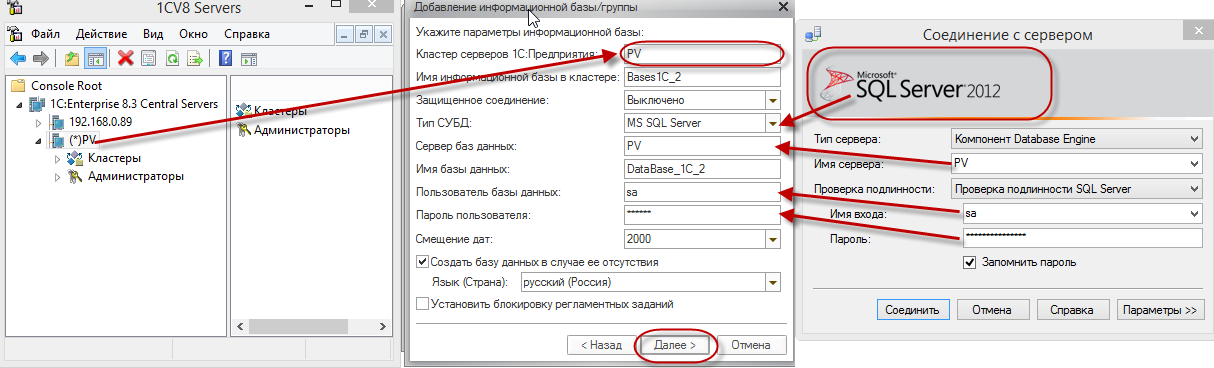The height and width of the screenshot is (368, 1214).
Task: Select 1C:Enterprise 8.3 Central Servers node
Action: click(133, 103)
